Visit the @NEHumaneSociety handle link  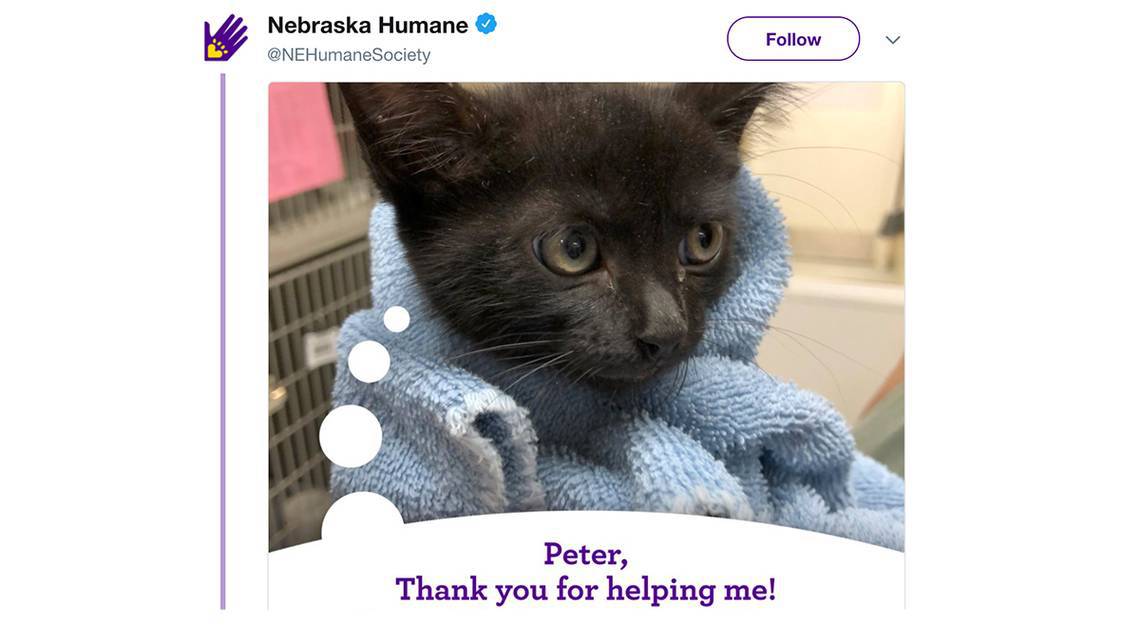pos(349,55)
